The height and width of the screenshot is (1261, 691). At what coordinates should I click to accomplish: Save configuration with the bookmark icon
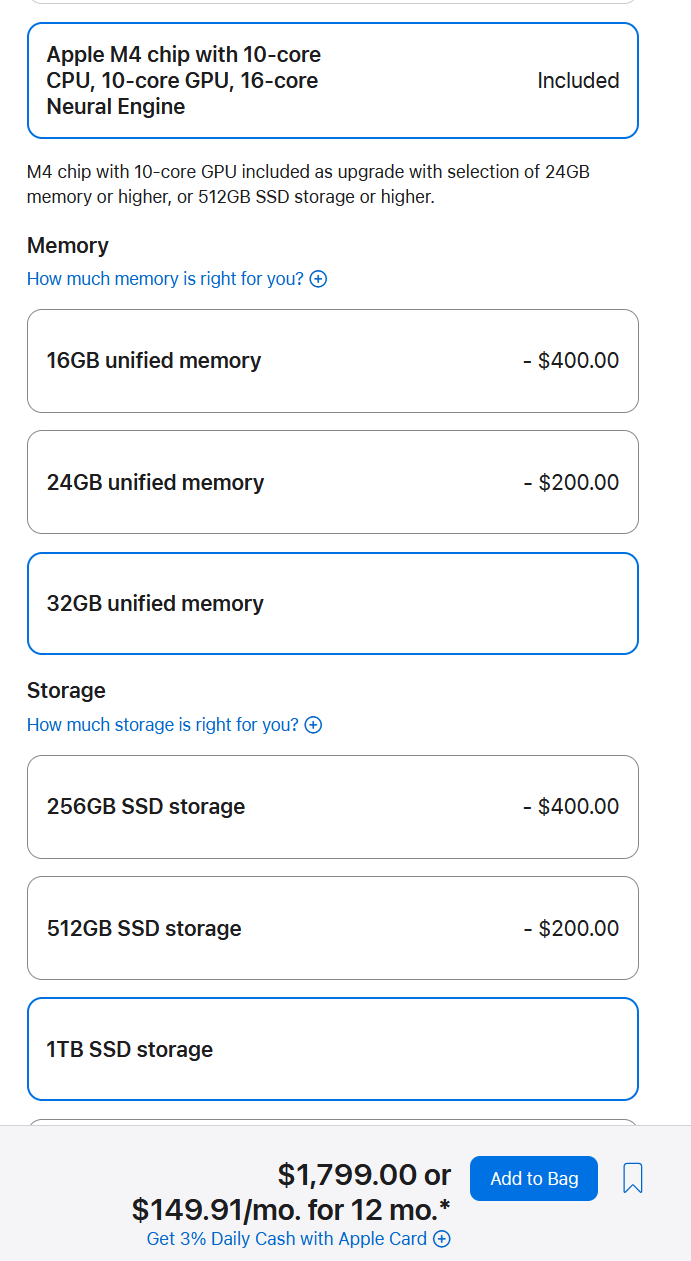[632, 1178]
